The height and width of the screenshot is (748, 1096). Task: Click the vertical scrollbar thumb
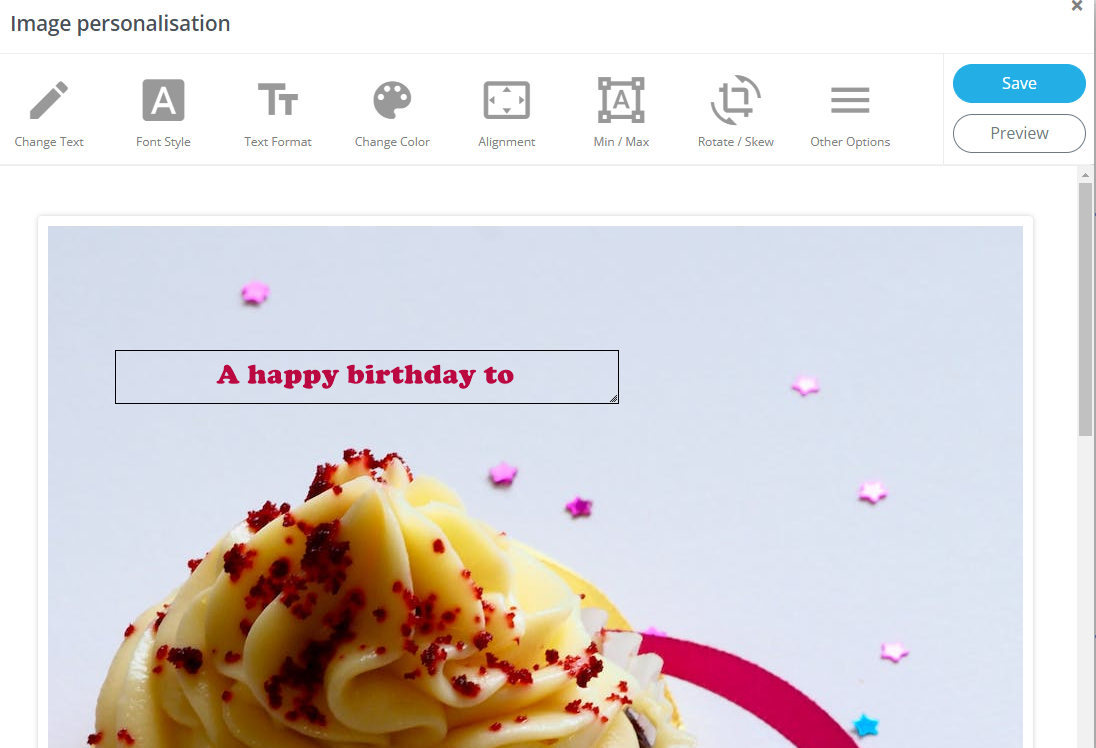point(1085,309)
